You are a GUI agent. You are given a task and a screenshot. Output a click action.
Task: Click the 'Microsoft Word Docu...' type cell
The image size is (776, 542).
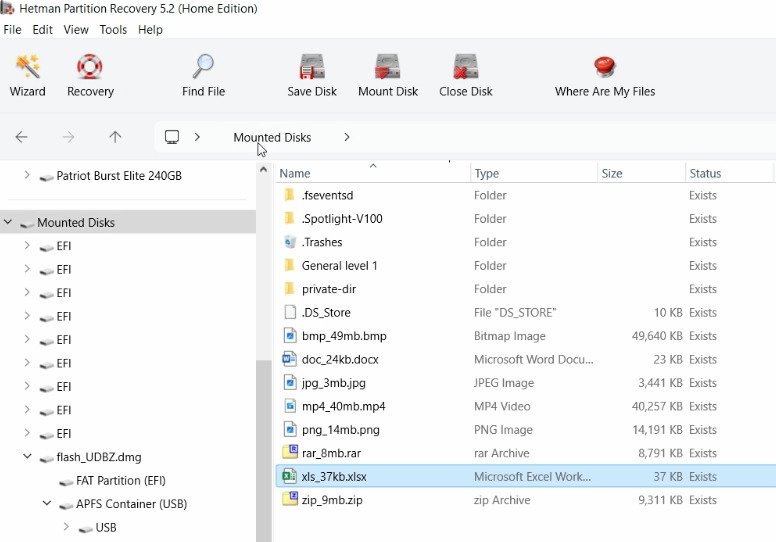[x=534, y=359]
